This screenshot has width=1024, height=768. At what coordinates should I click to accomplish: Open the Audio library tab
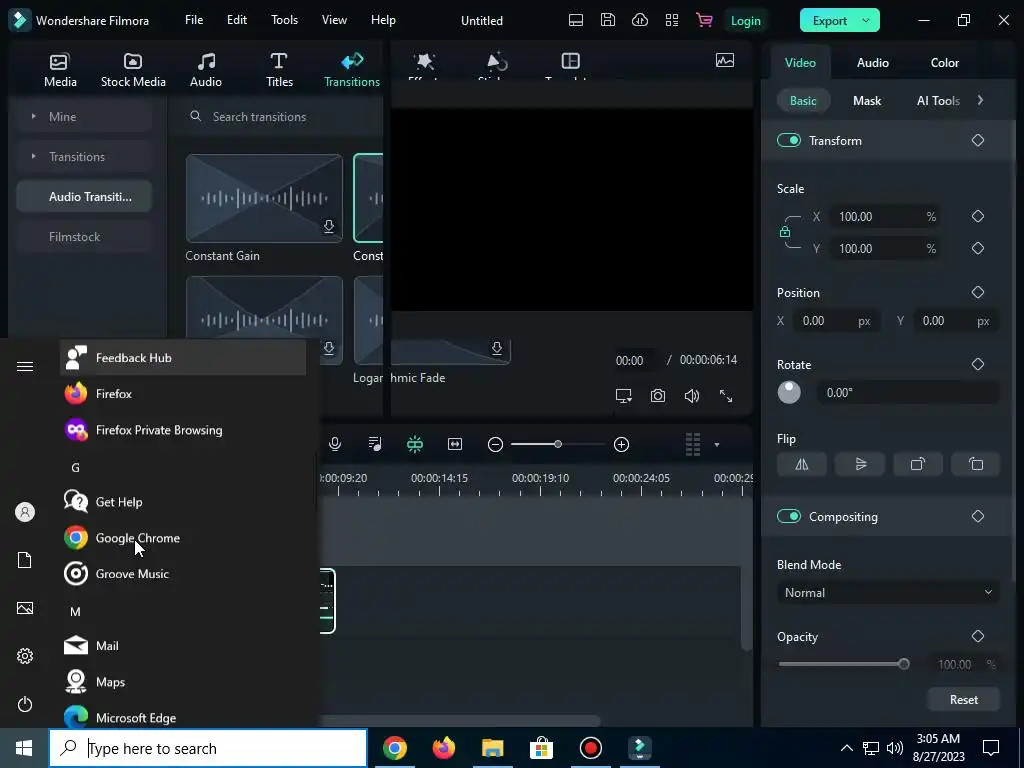point(206,69)
